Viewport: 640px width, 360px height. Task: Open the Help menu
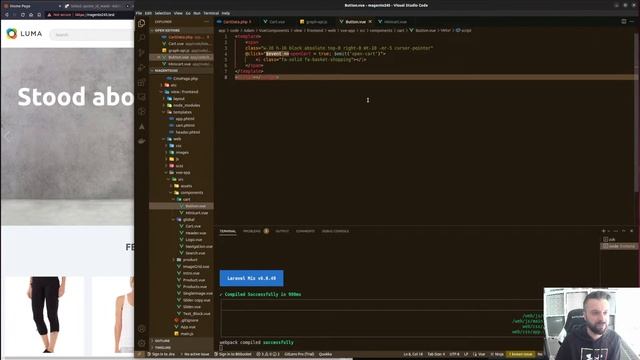[226, 13]
